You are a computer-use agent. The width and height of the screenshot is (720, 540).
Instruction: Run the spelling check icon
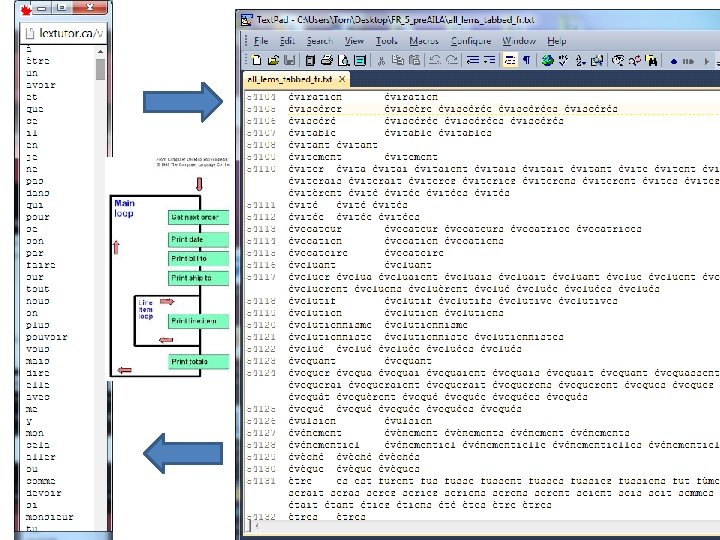[x=563, y=60]
